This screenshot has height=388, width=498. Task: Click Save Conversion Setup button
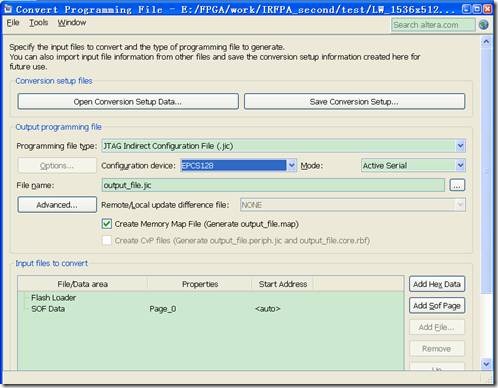[x=354, y=101]
